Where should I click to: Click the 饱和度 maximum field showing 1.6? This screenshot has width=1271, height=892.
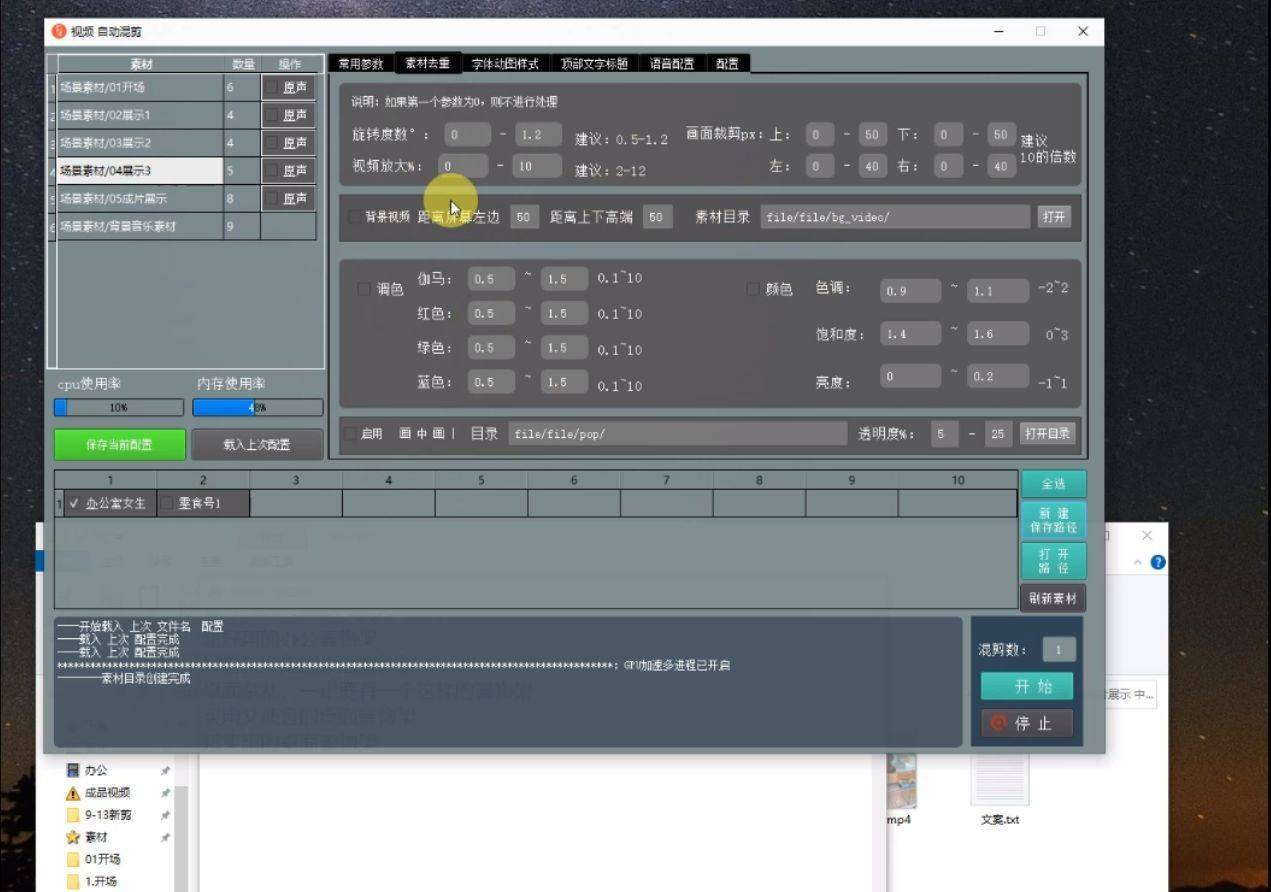999,334
